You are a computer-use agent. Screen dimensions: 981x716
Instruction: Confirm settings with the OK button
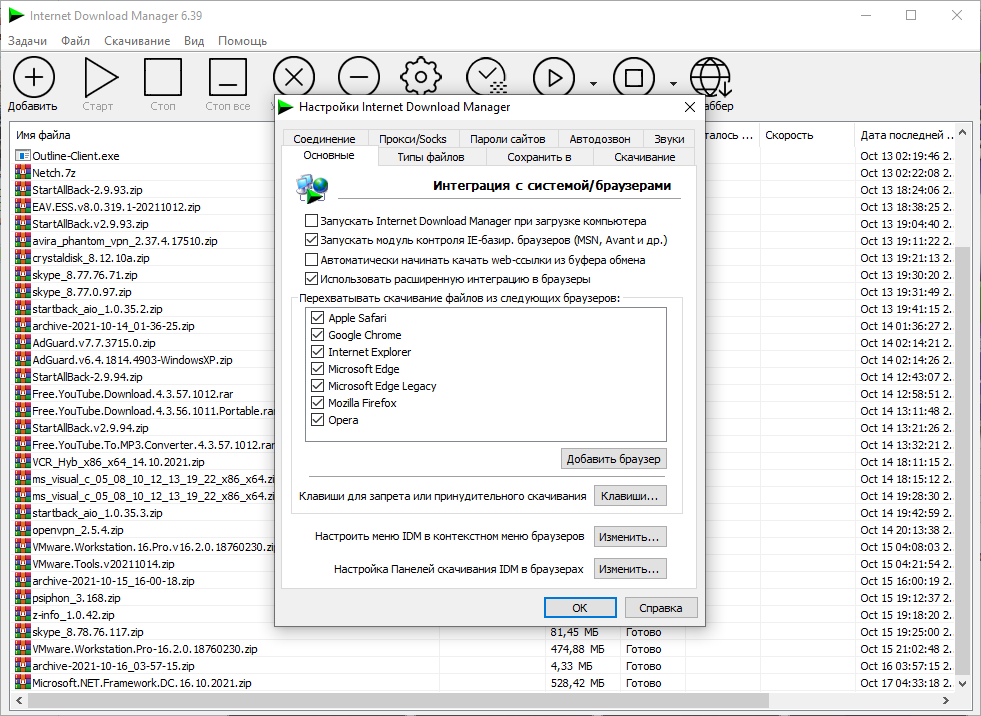pyautogui.click(x=580, y=608)
